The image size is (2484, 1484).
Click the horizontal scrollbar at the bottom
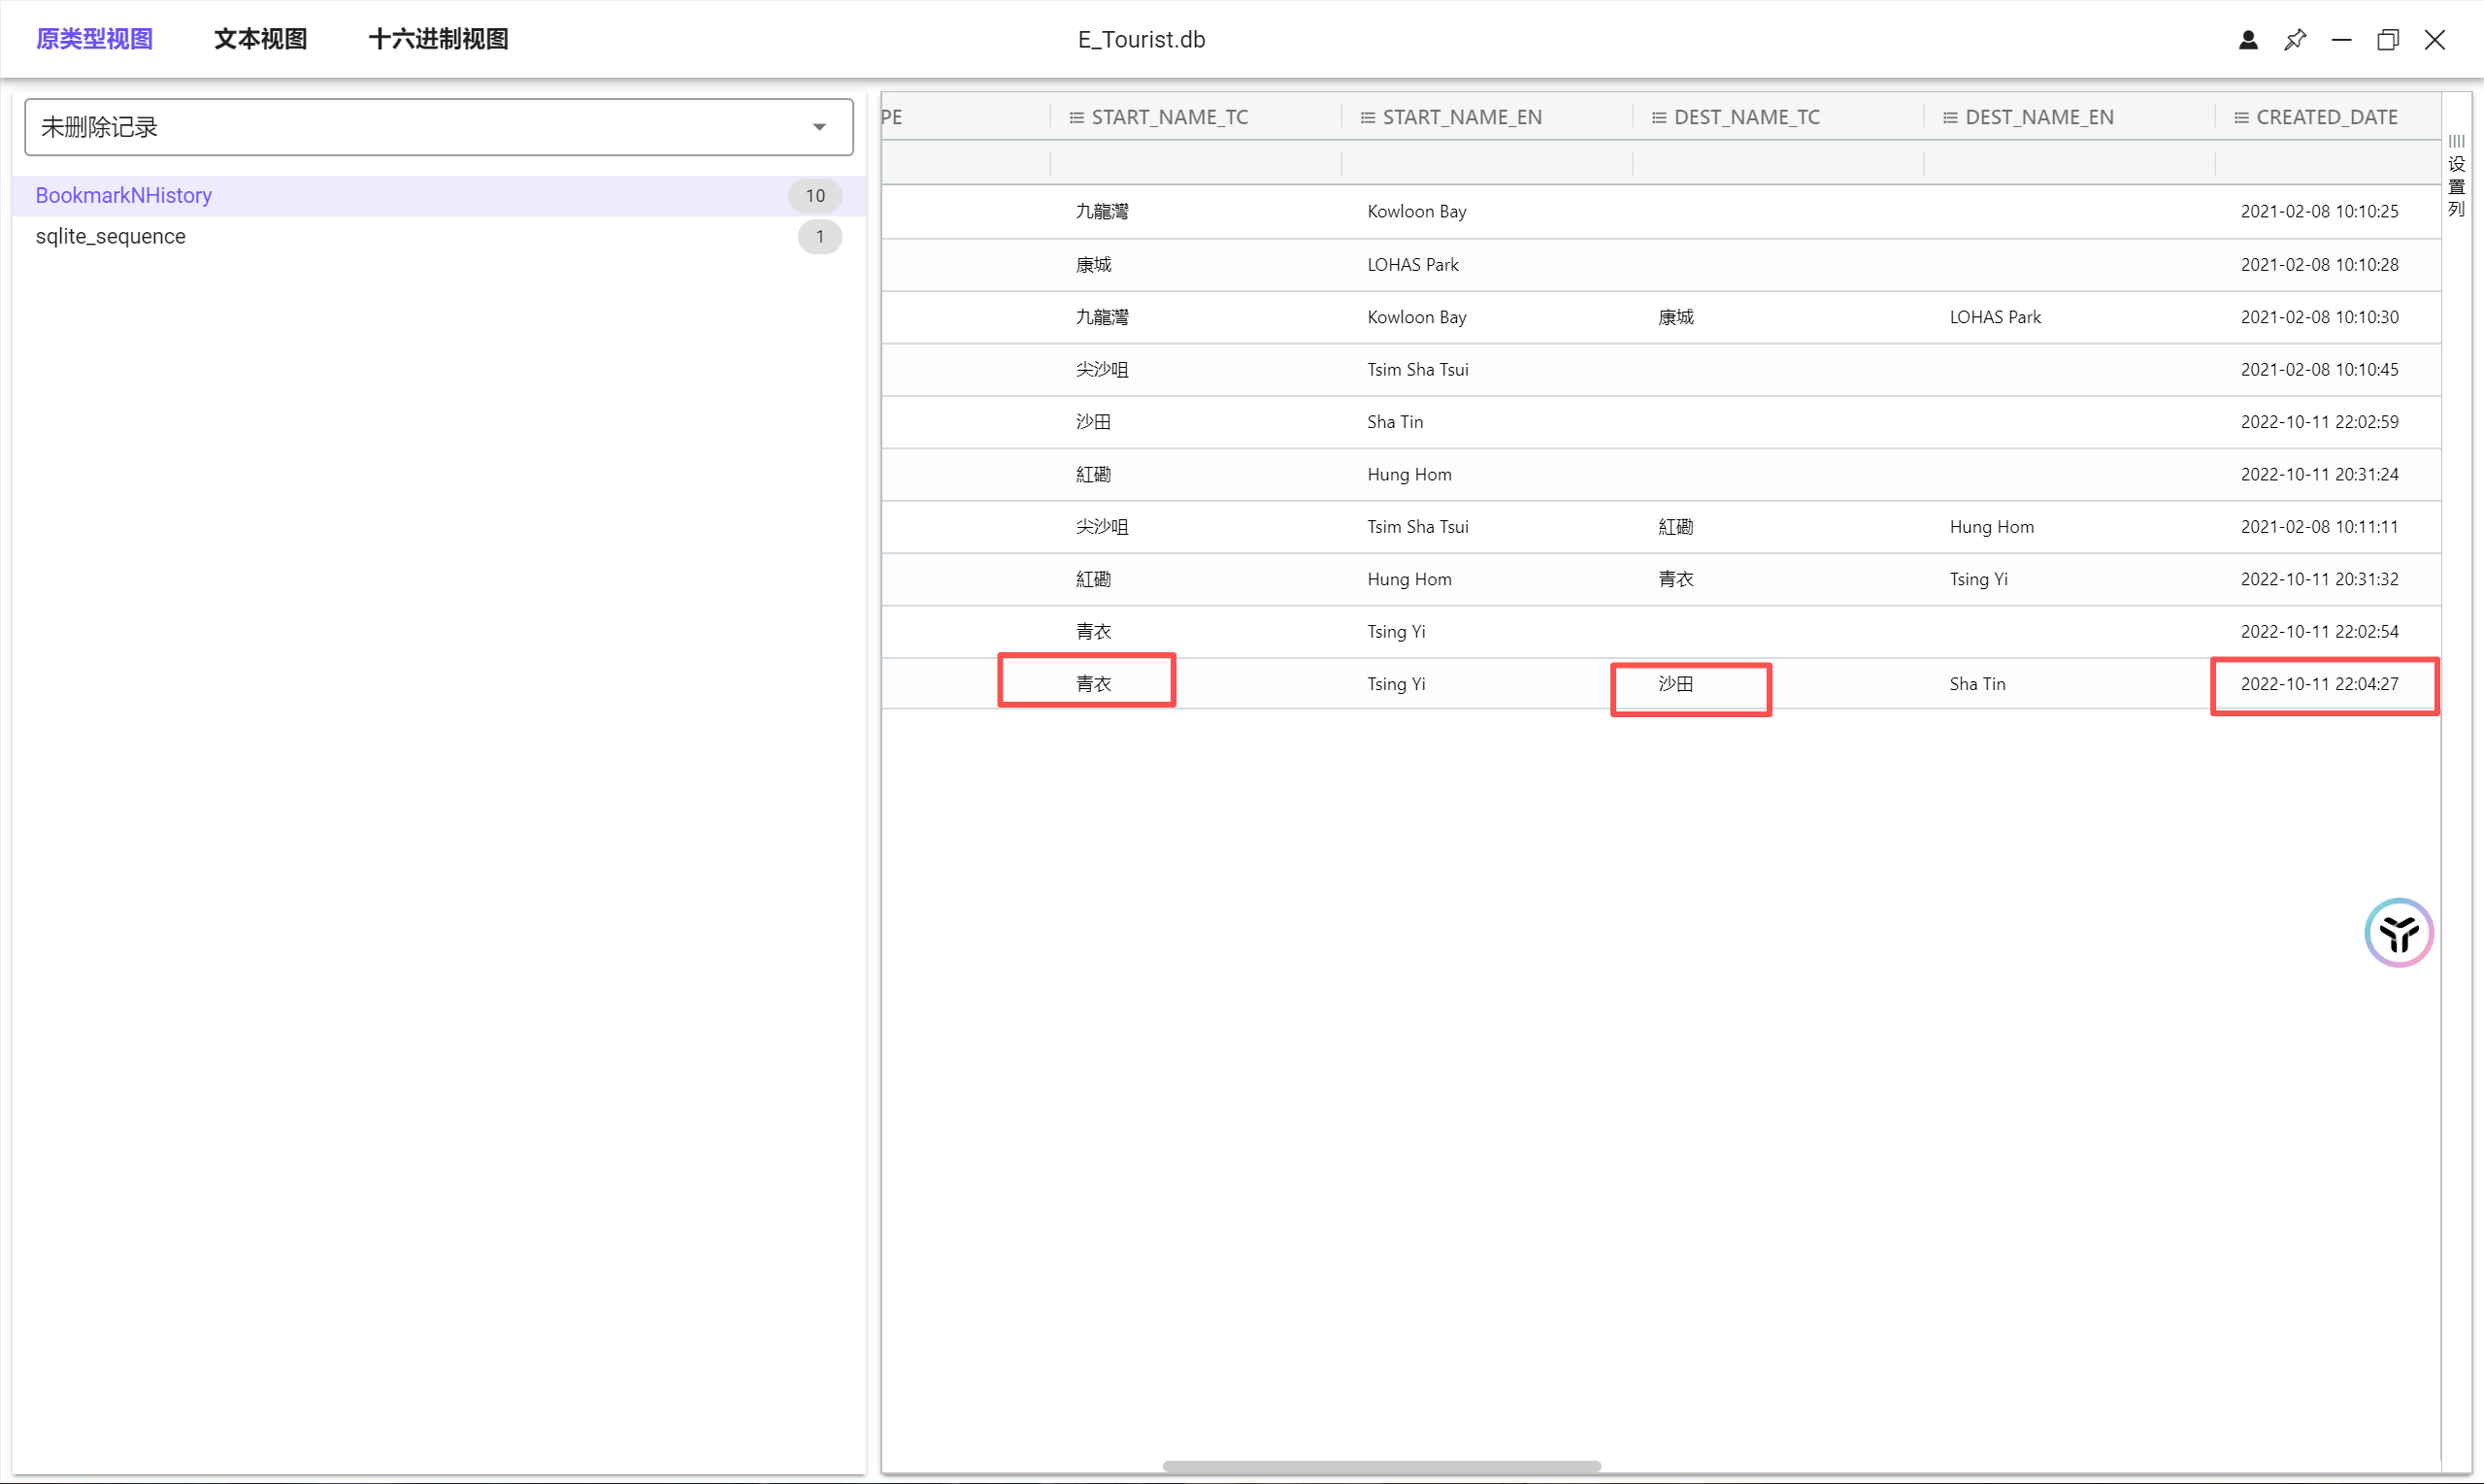(x=1381, y=1466)
